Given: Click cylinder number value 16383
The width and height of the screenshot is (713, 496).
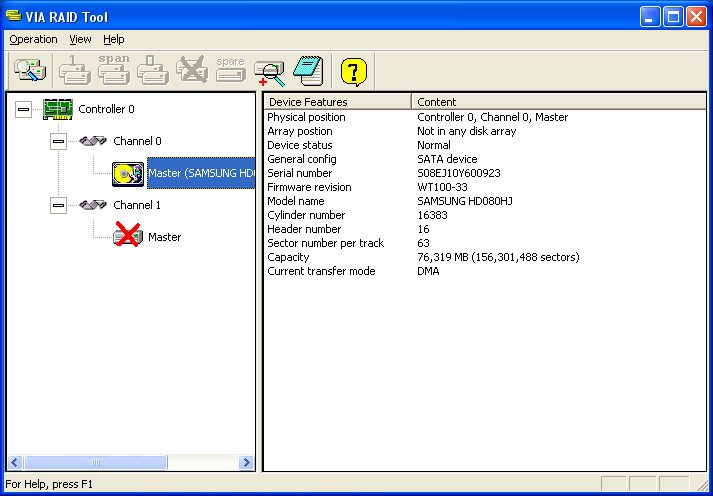Looking at the screenshot, I should pyautogui.click(x=432, y=215).
